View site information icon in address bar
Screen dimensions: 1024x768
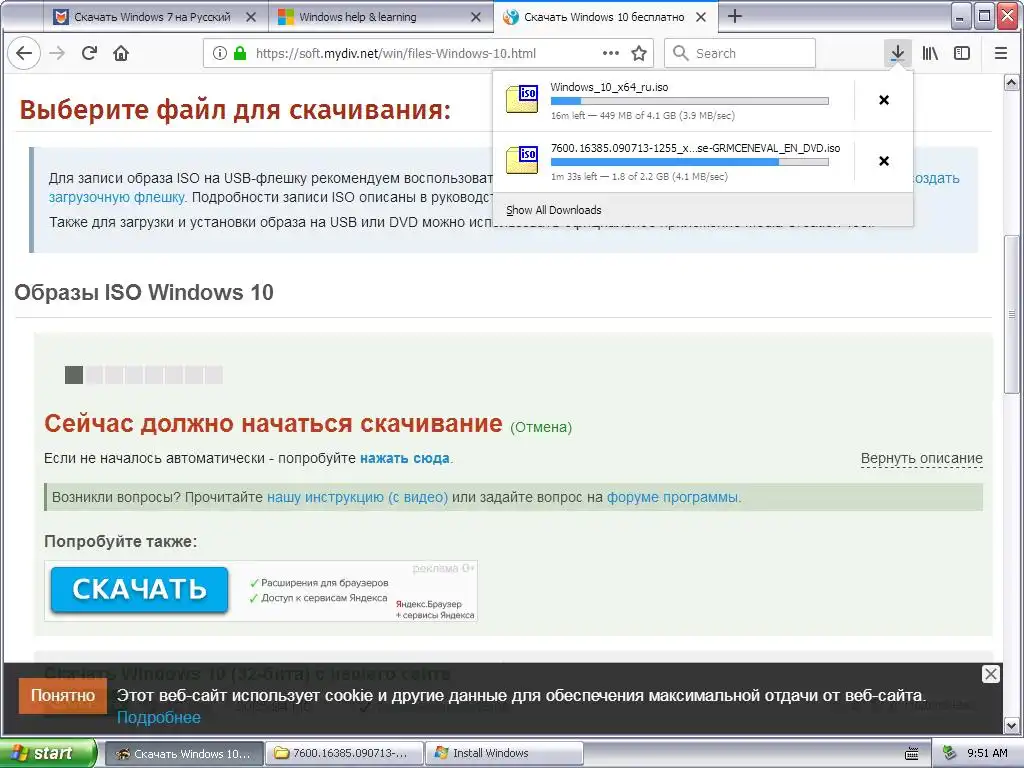click(x=220, y=53)
